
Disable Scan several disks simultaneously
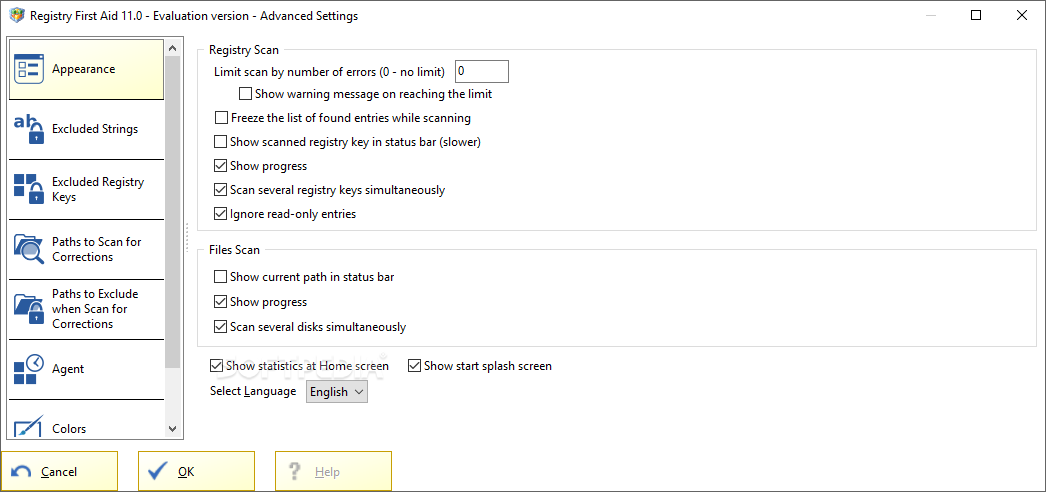pyautogui.click(x=221, y=327)
